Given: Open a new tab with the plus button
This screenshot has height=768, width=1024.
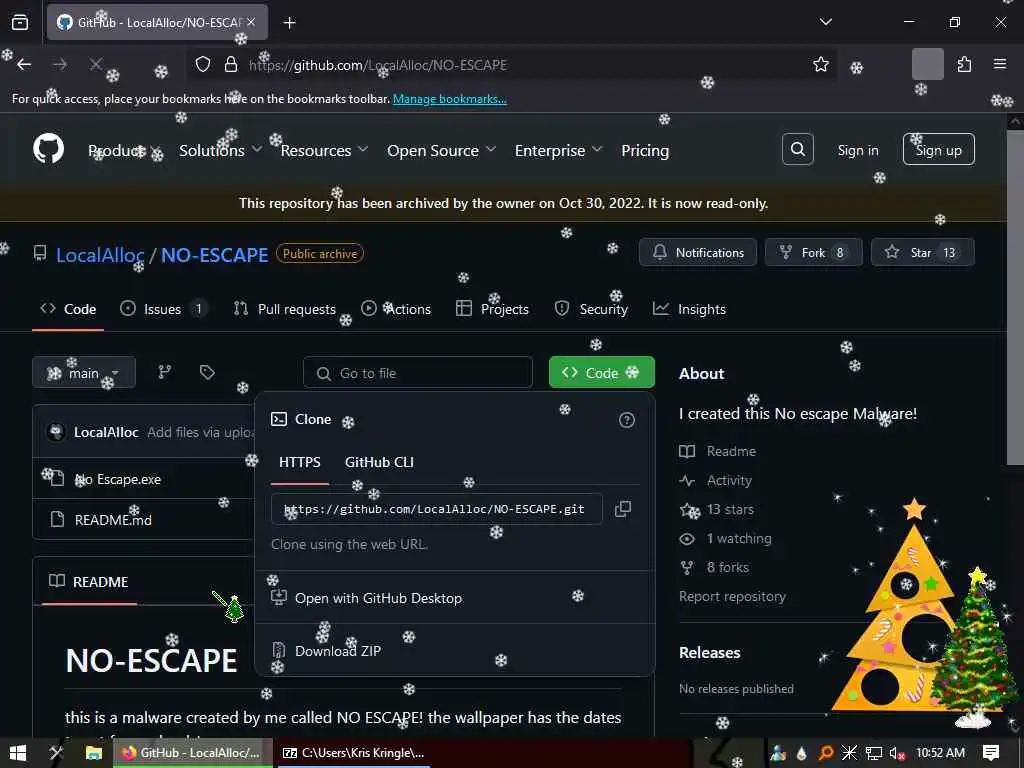Looking at the screenshot, I should click(290, 23).
